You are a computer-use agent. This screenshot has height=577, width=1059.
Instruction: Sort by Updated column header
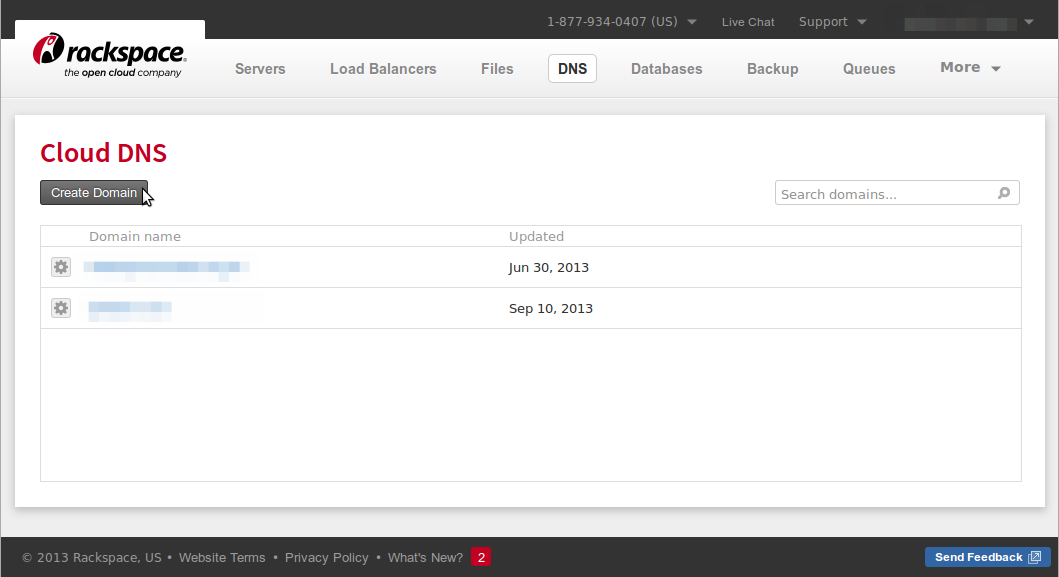[536, 236]
